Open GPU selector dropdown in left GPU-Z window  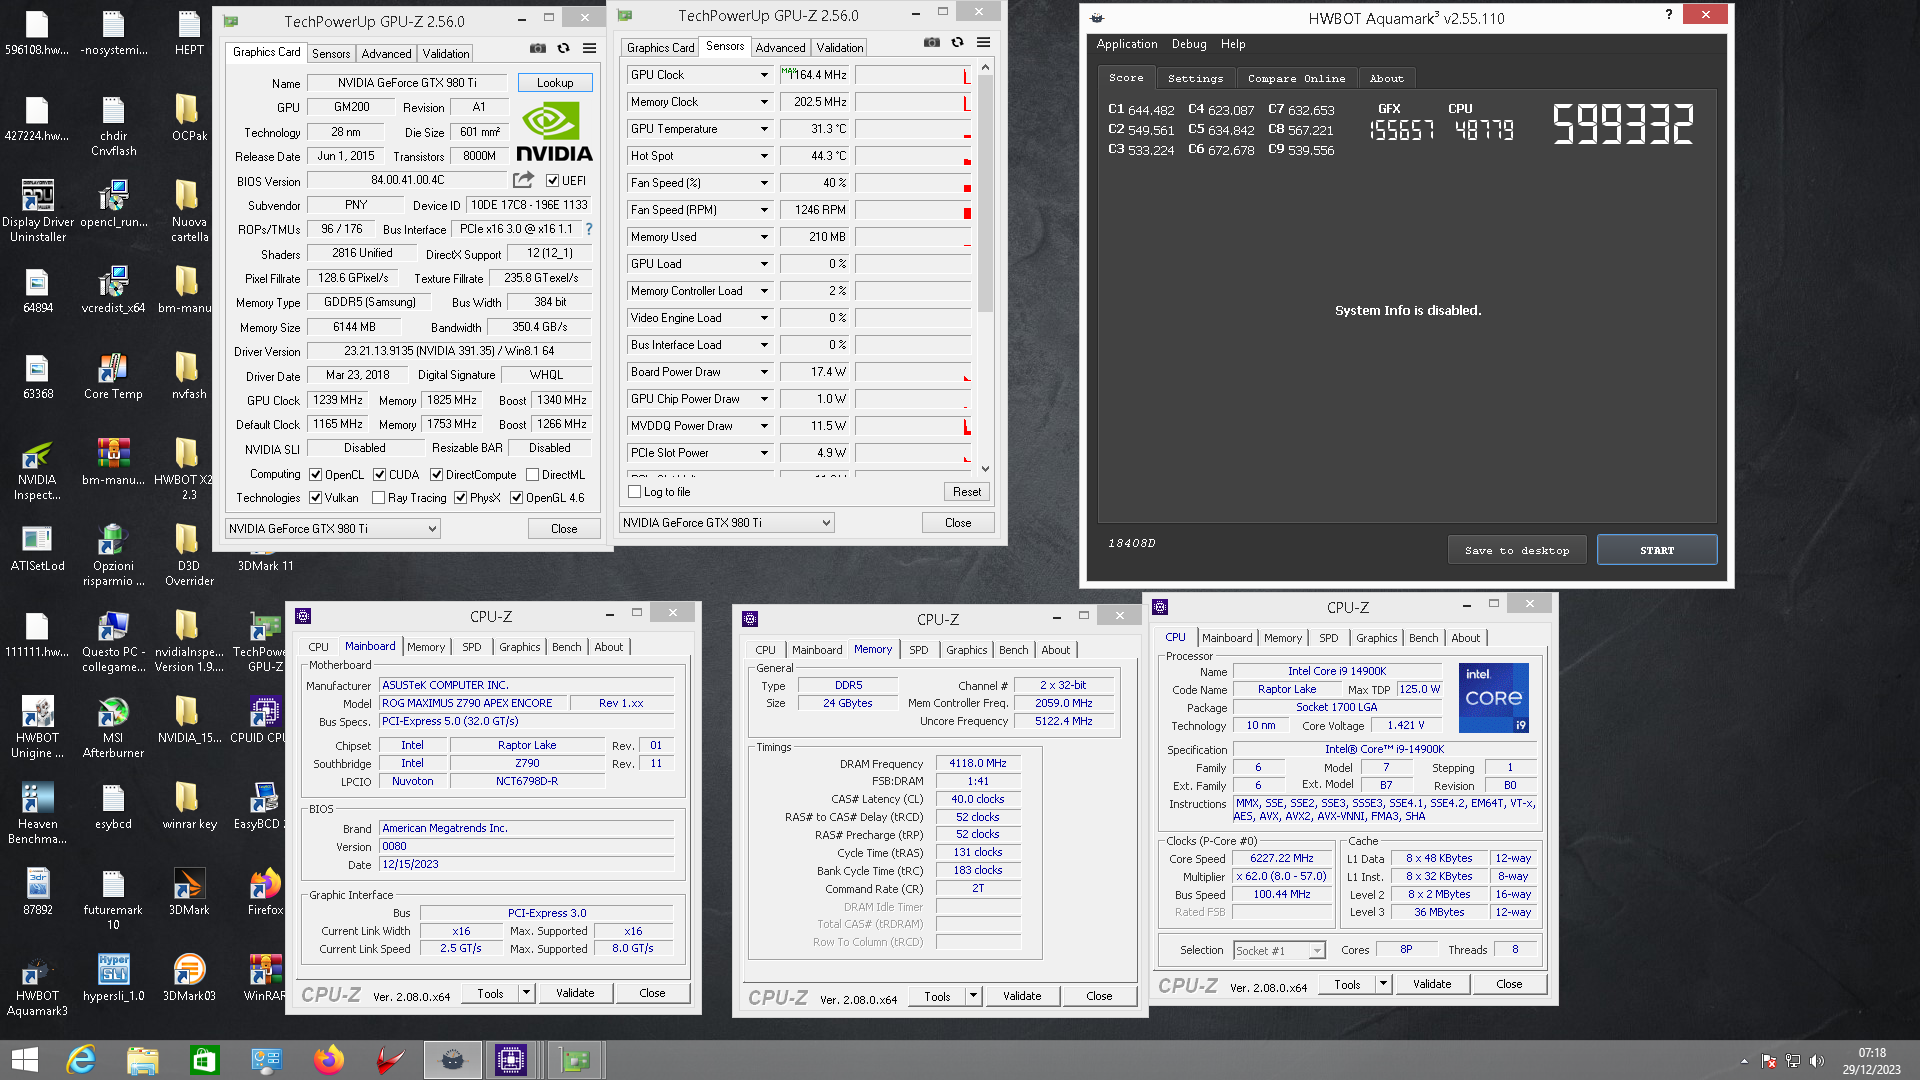point(333,529)
